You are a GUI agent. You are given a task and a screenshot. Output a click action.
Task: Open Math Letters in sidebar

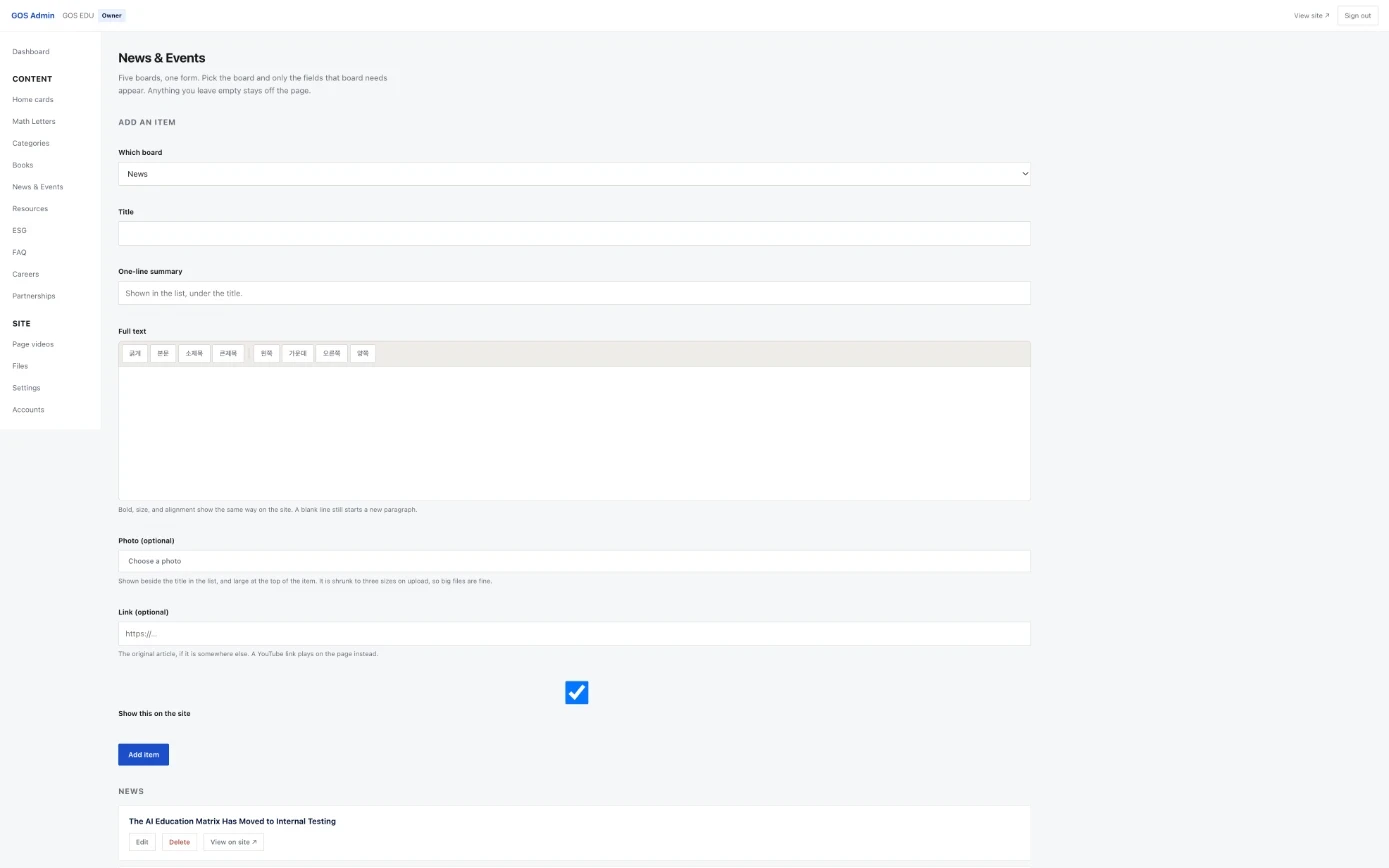tap(34, 121)
